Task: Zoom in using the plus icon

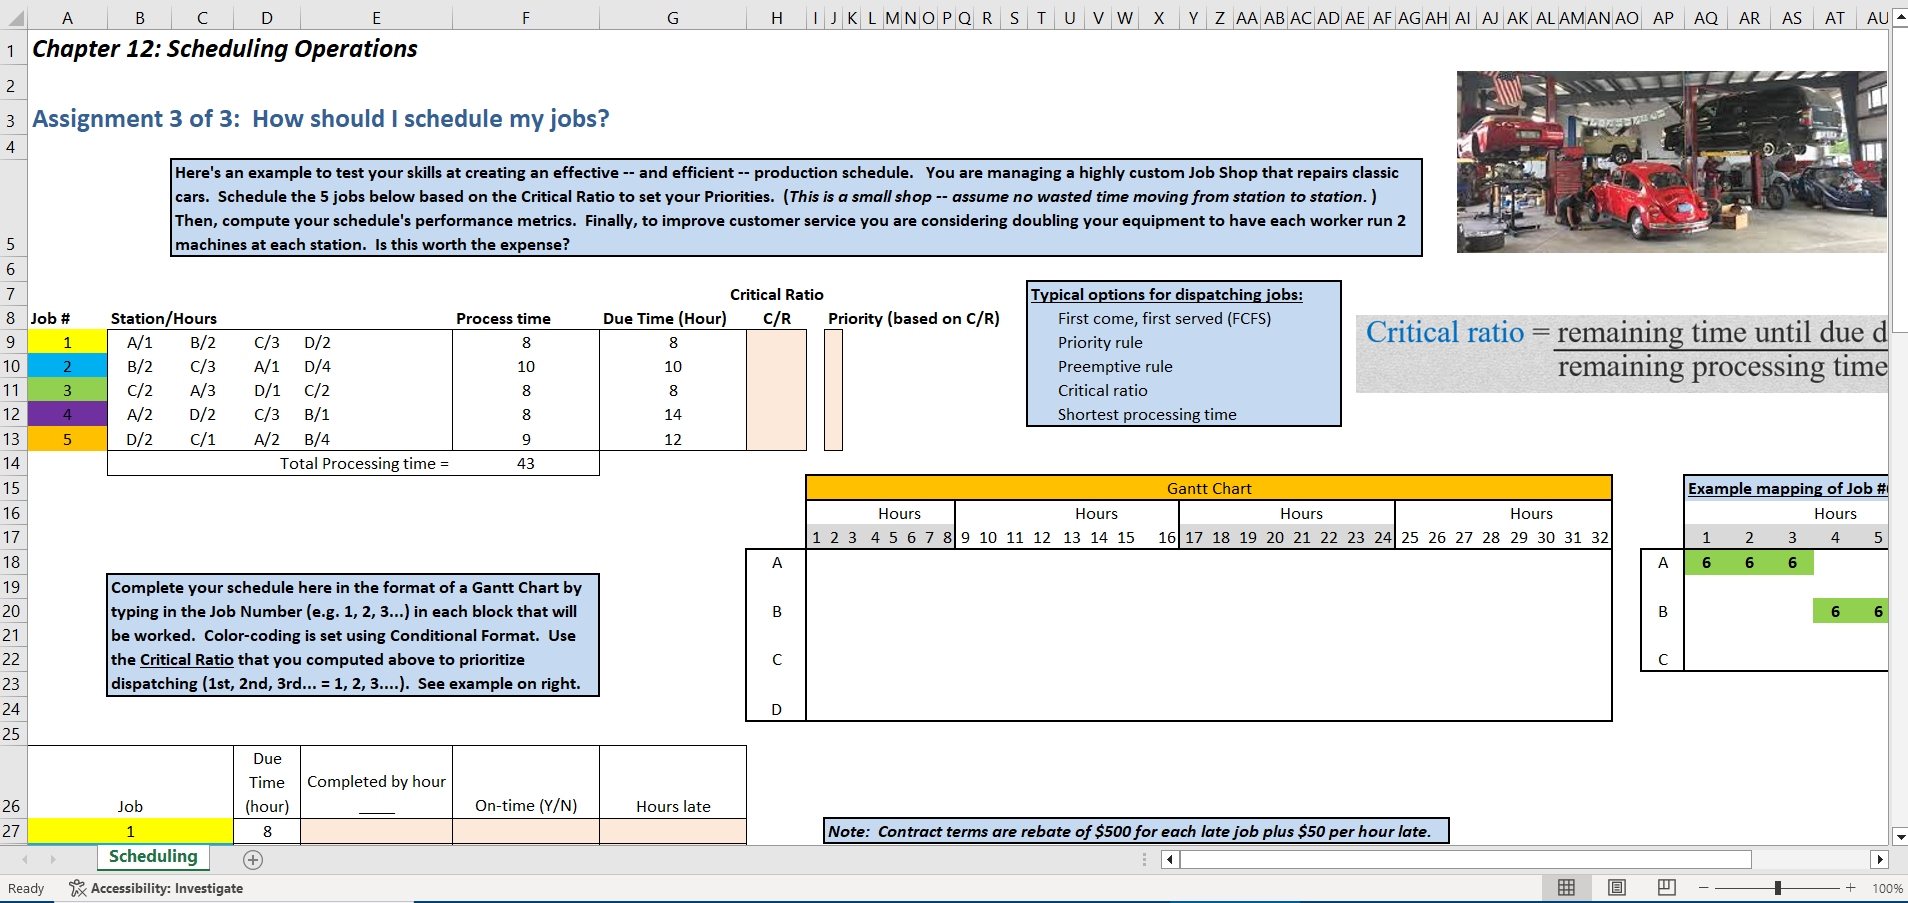Action: (x=1850, y=887)
